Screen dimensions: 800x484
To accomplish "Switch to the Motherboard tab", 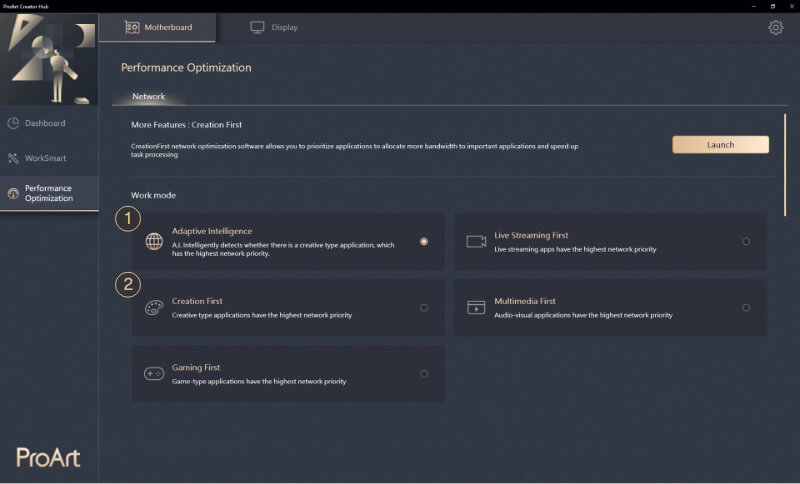I will (x=157, y=27).
